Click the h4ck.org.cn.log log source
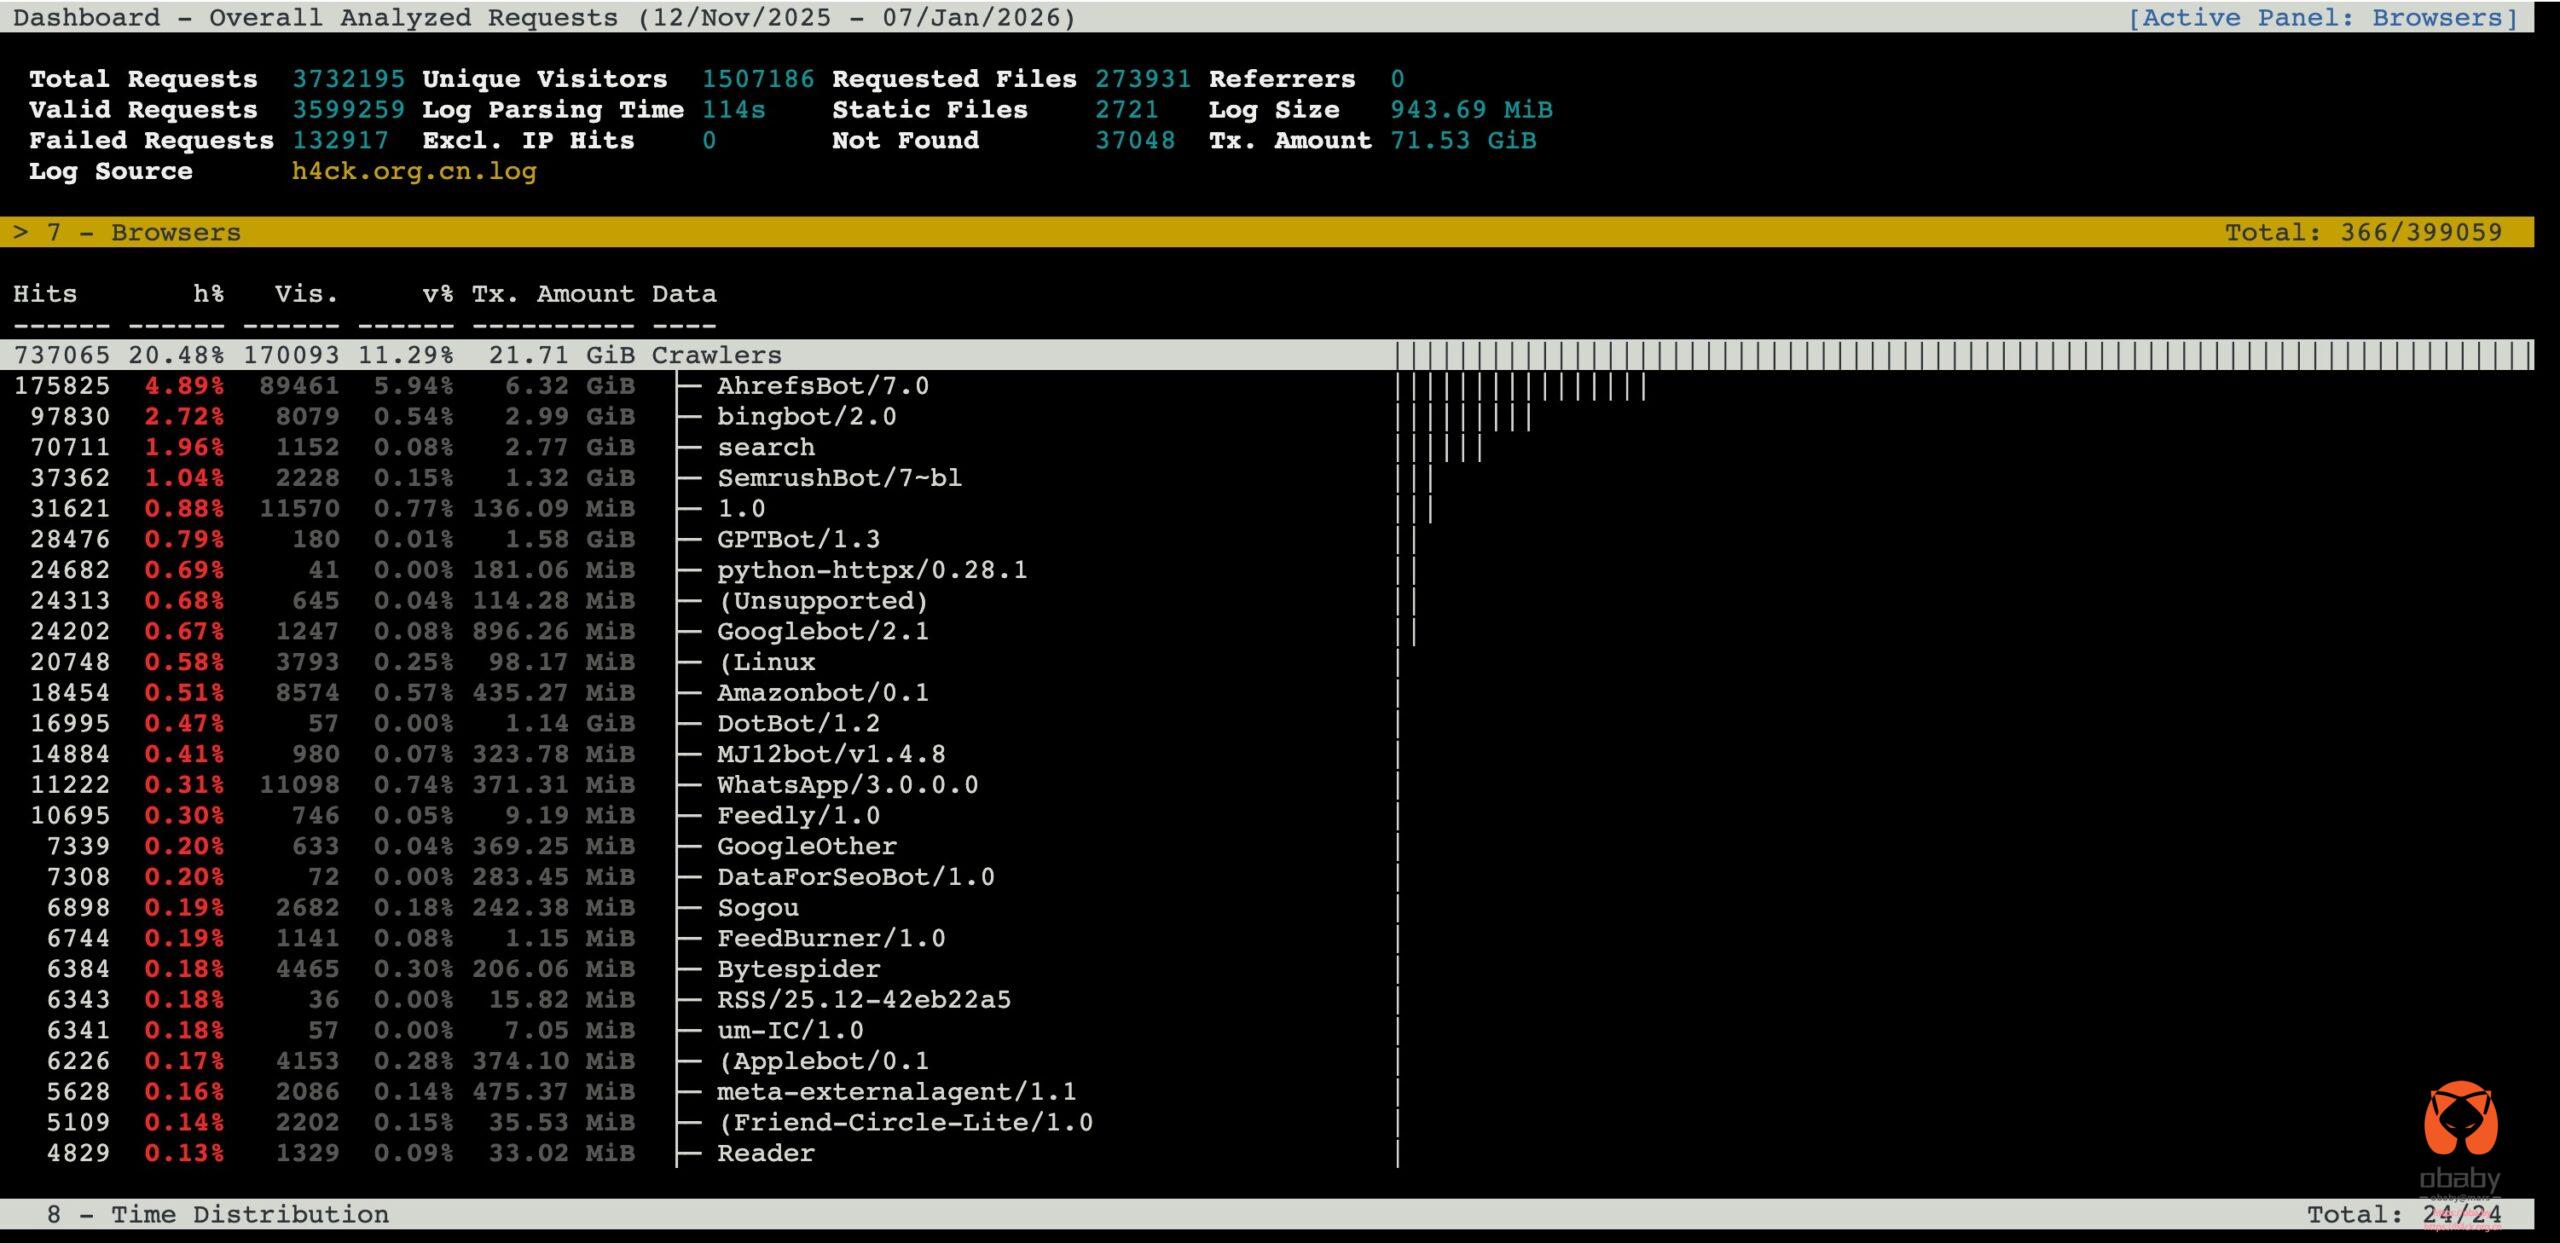The width and height of the screenshot is (2560, 1243). click(414, 171)
